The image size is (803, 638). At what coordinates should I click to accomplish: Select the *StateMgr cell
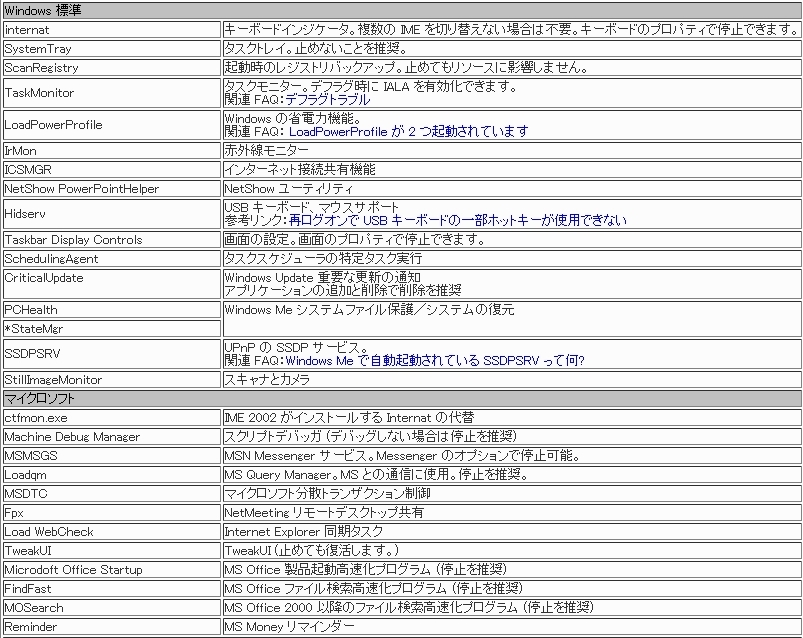pos(112,329)
